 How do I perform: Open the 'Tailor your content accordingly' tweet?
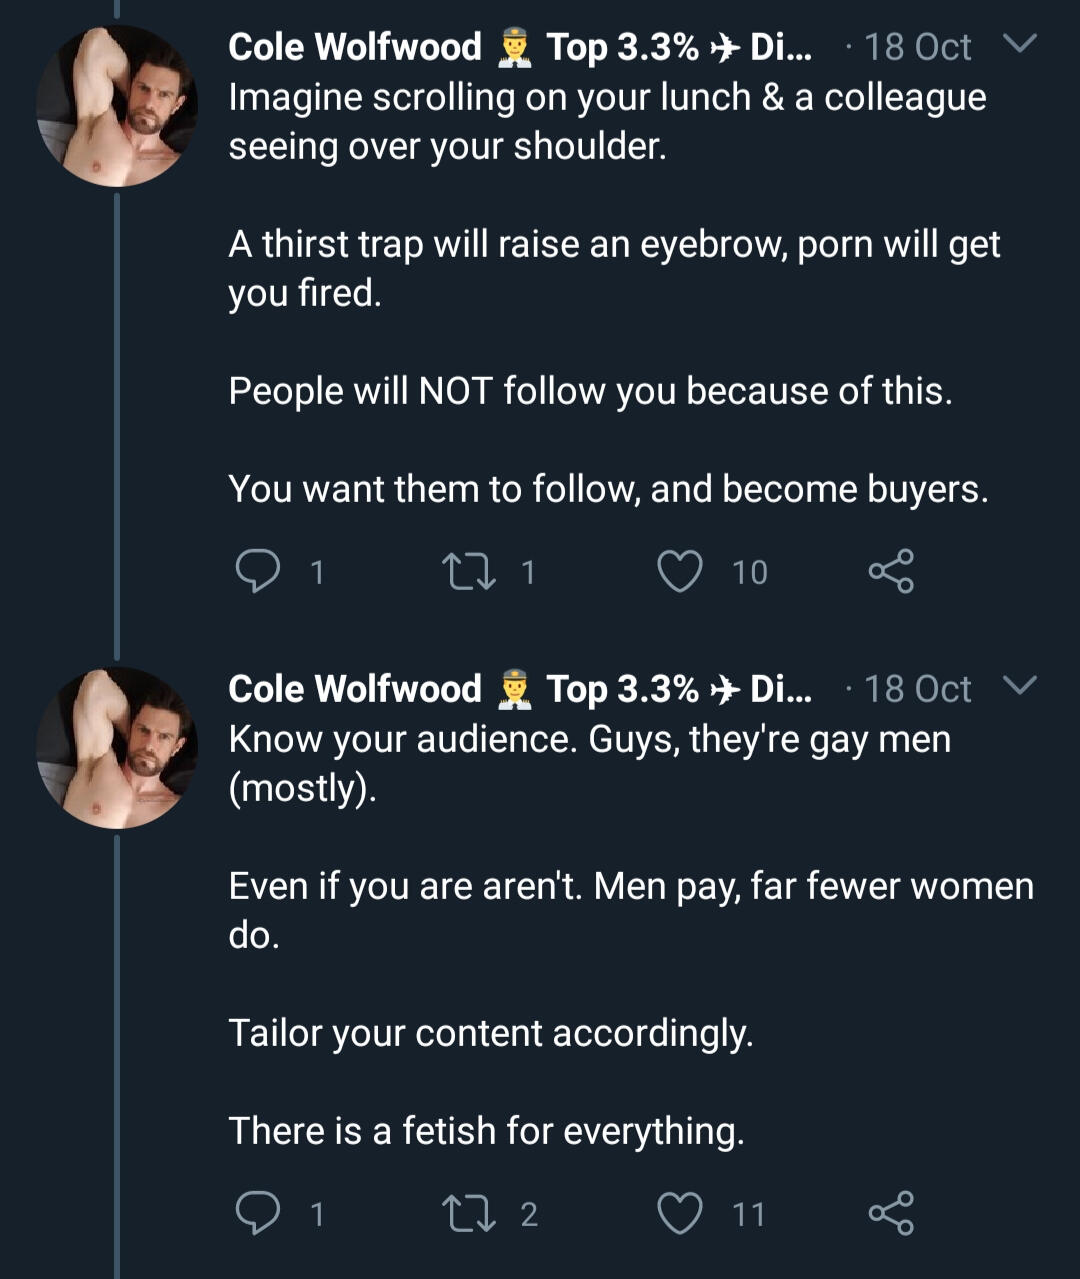point(490,1033)
